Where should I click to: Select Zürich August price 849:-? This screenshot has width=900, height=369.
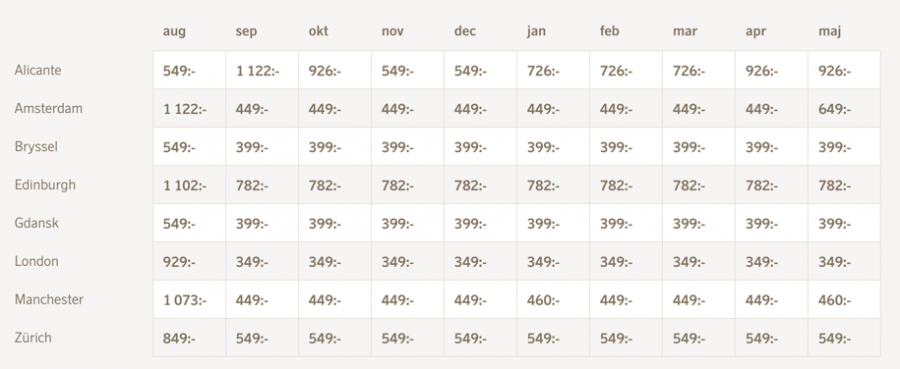[179, 339]
